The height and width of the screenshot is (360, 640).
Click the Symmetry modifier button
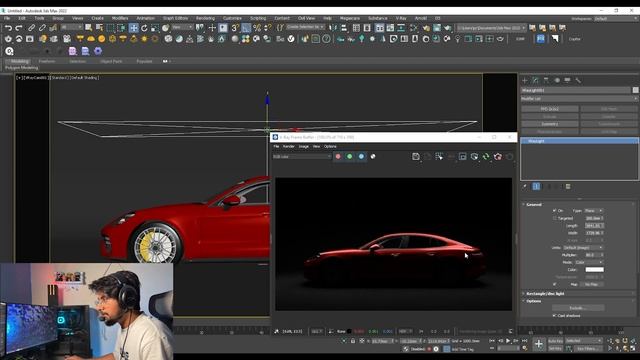coord(549,124)
